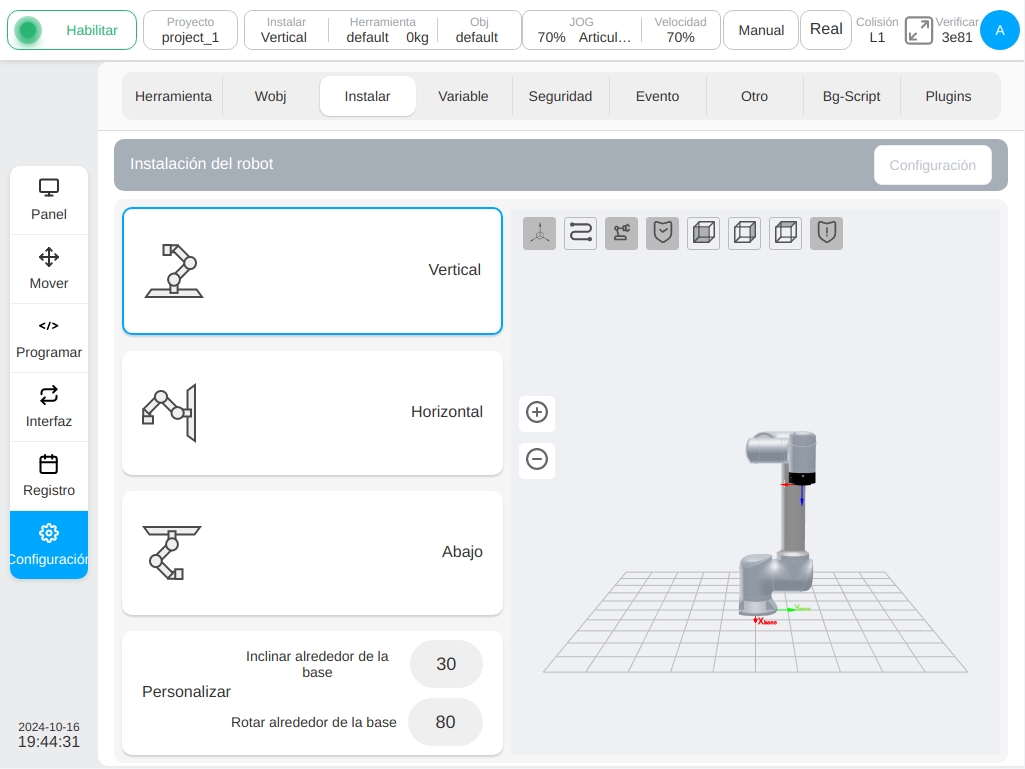Click the fullscreen expand icon
Screen dimensions: 1025x769
918,31
